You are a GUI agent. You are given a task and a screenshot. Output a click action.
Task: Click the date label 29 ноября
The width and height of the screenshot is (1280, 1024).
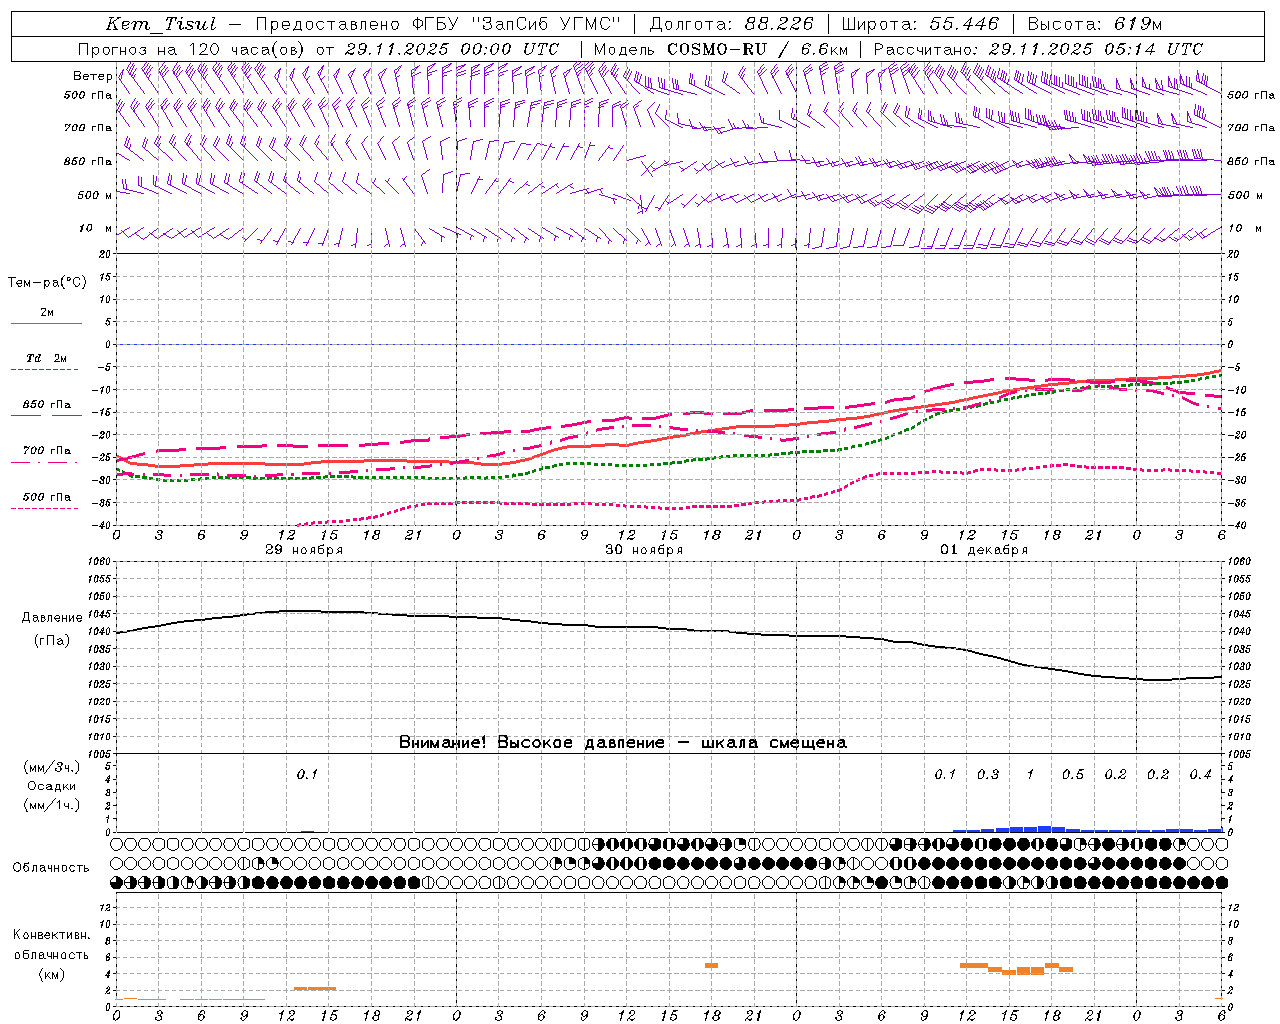(x=304, y=550)
